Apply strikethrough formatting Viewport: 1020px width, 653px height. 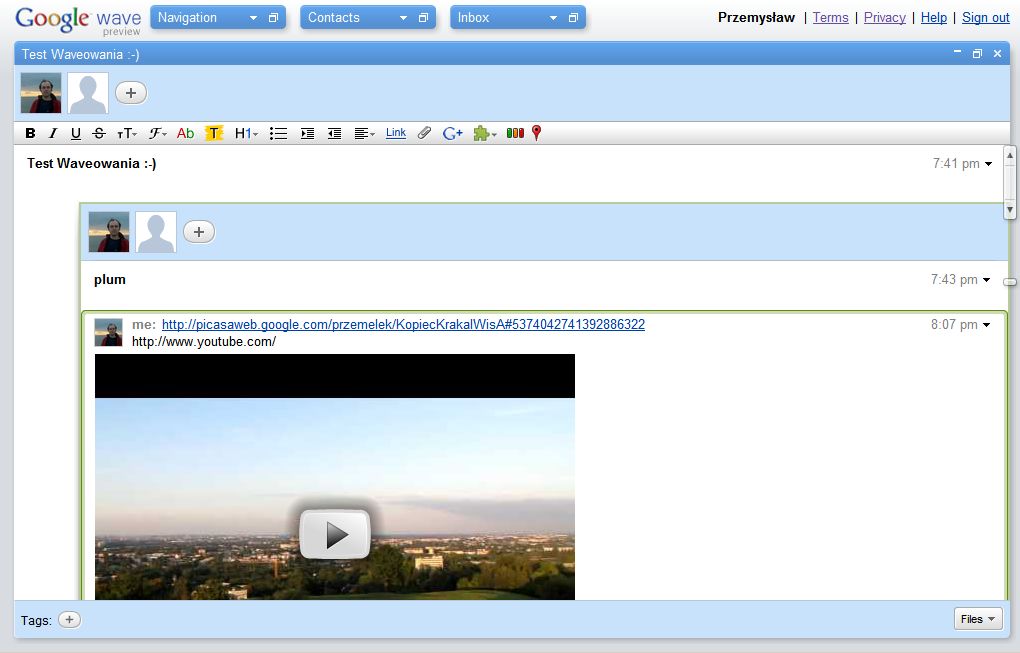tap(99, 133)
